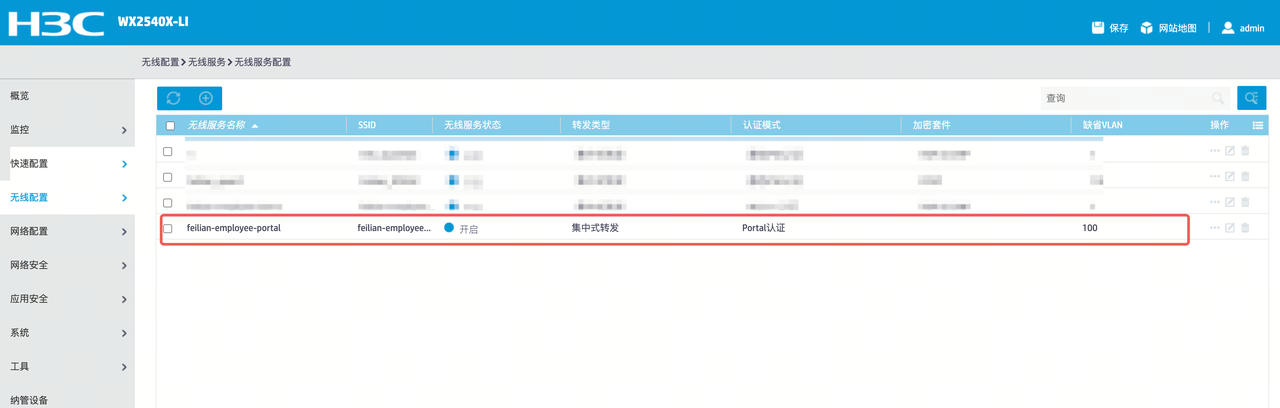Viewport: 1280px width, 408px height.
Task: Expand the 应用安全 sidebar chevron
Action: pyautogui.click(x=124, y=300)
